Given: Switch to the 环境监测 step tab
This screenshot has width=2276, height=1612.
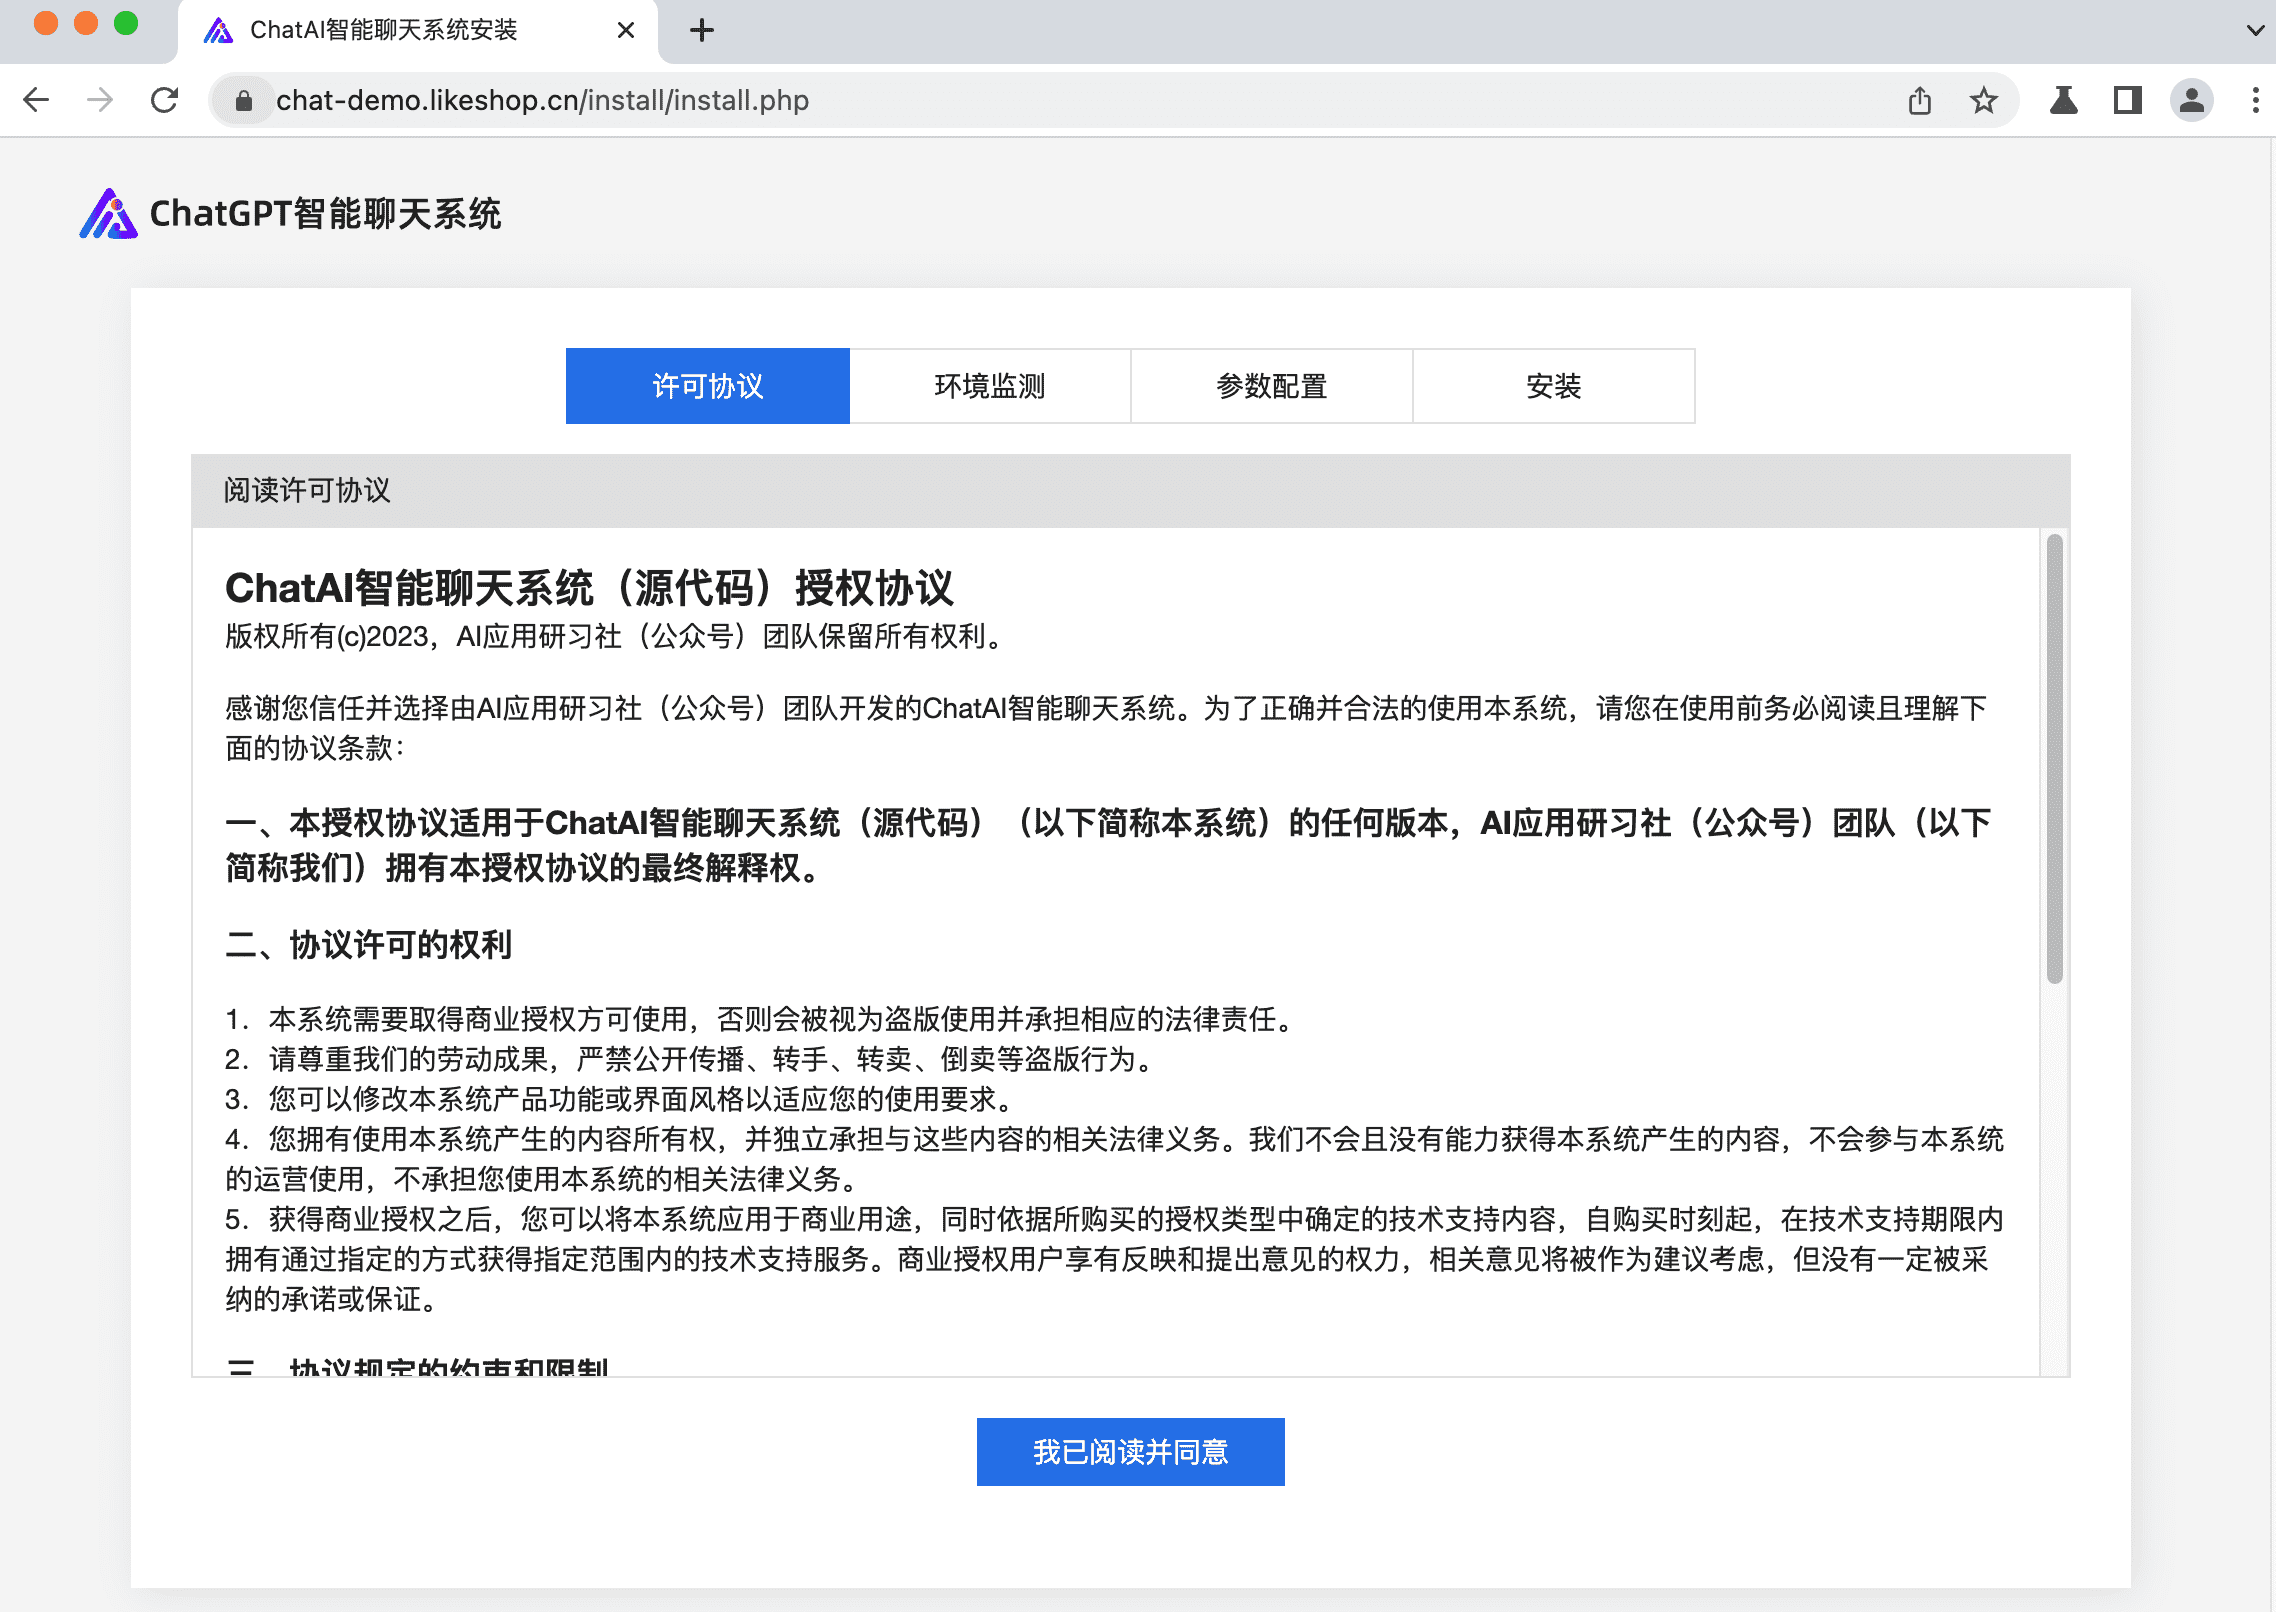Looking at the screenshot, I should point(990,386).
